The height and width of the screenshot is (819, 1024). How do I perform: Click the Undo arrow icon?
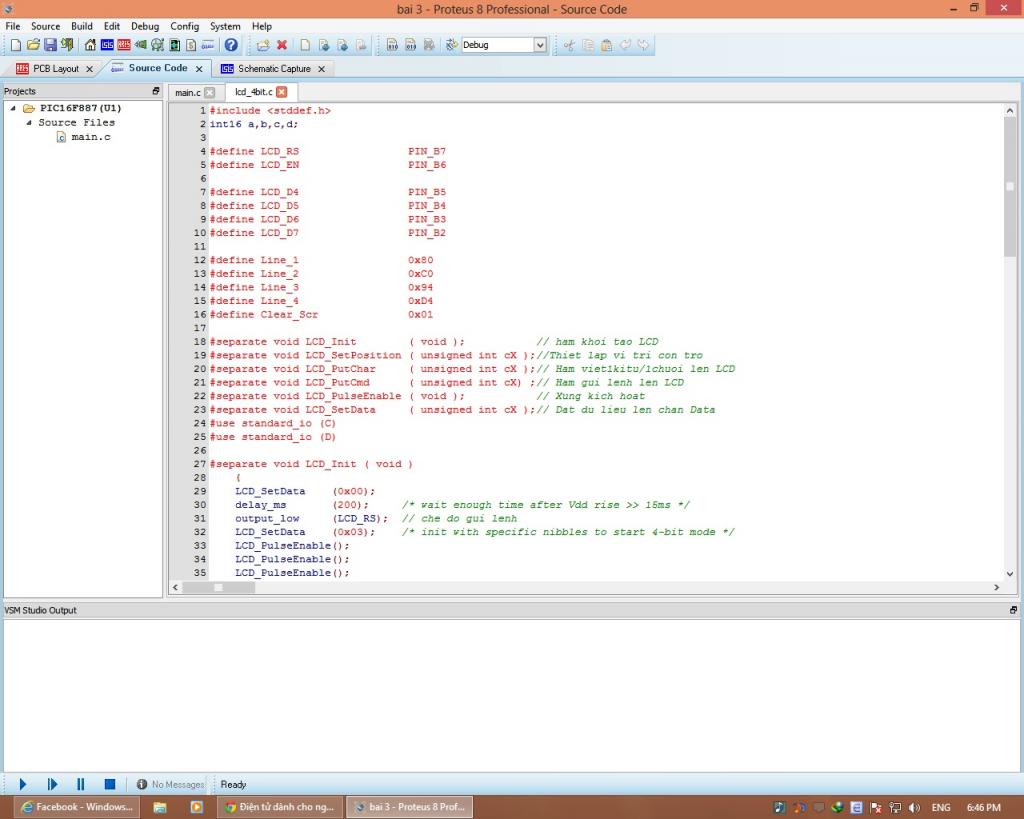tap(625, 45)
